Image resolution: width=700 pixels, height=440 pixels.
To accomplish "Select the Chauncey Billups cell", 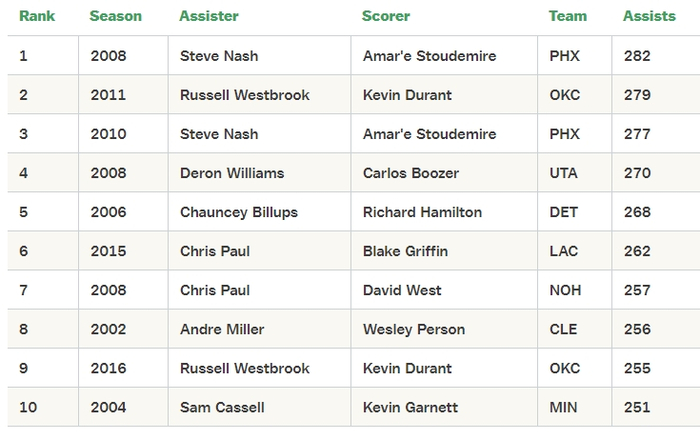I will tap(238, 212).
